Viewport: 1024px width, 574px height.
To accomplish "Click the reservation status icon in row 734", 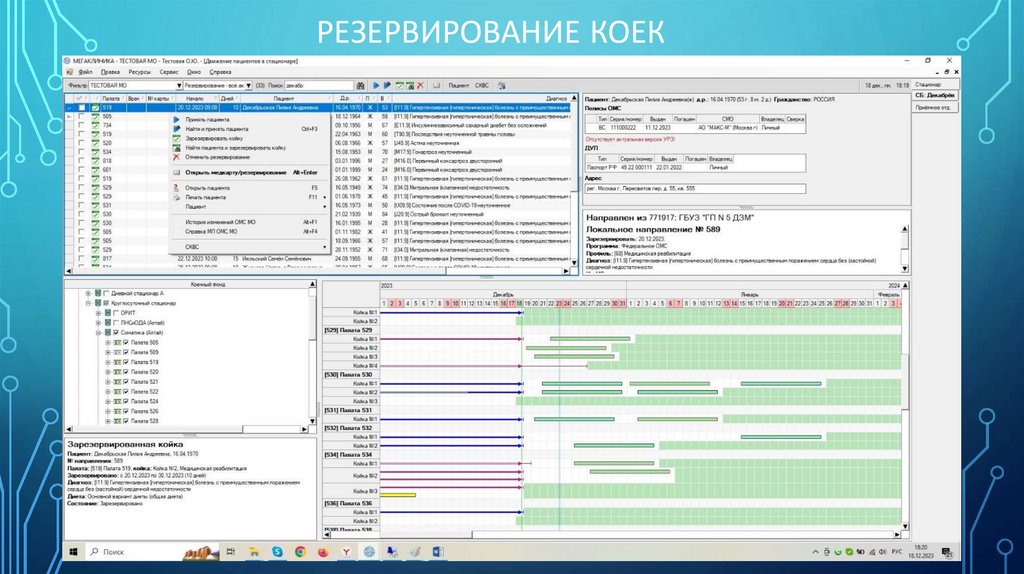I will (x=95, y=125).
